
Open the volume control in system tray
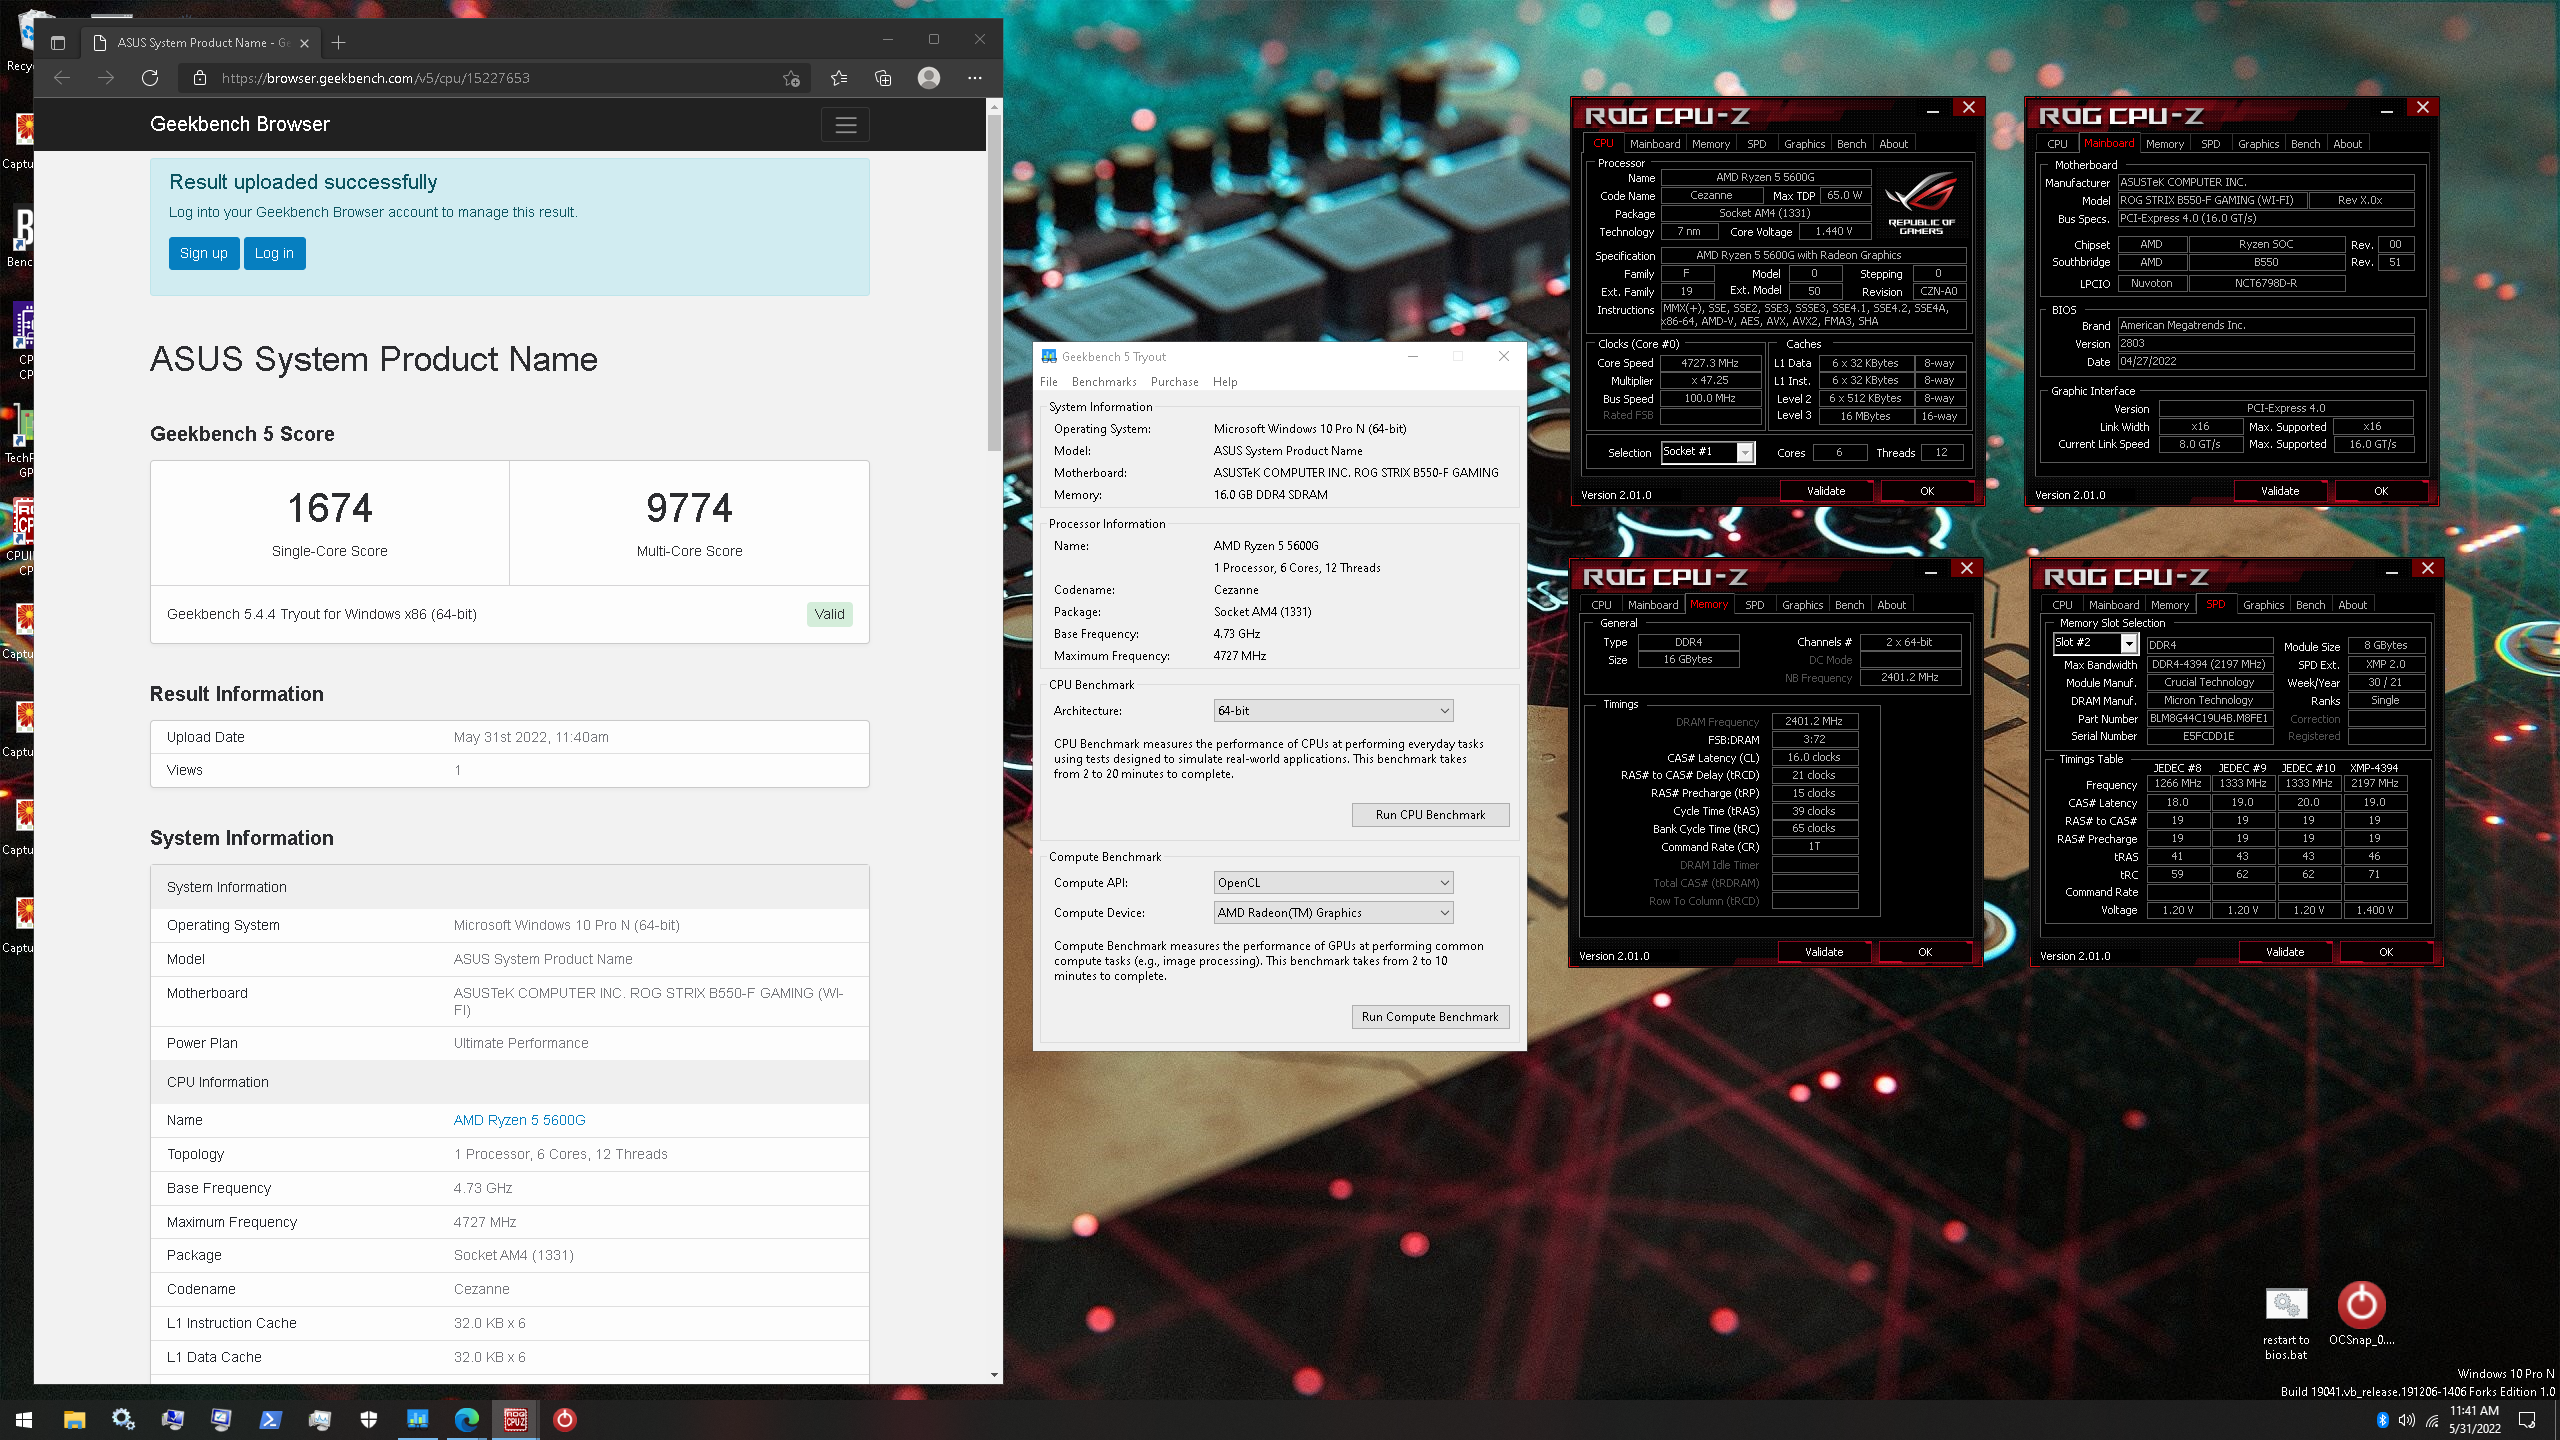point(2407,1420)
